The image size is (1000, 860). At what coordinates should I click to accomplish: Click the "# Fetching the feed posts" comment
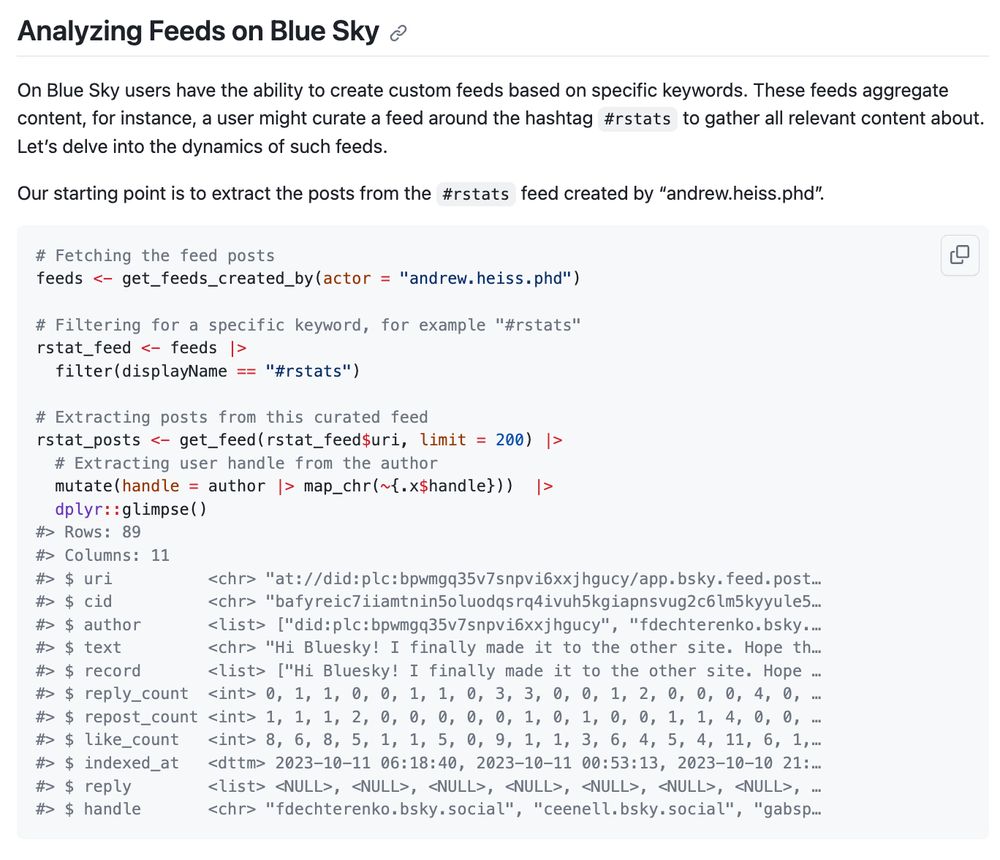[155, 256]
